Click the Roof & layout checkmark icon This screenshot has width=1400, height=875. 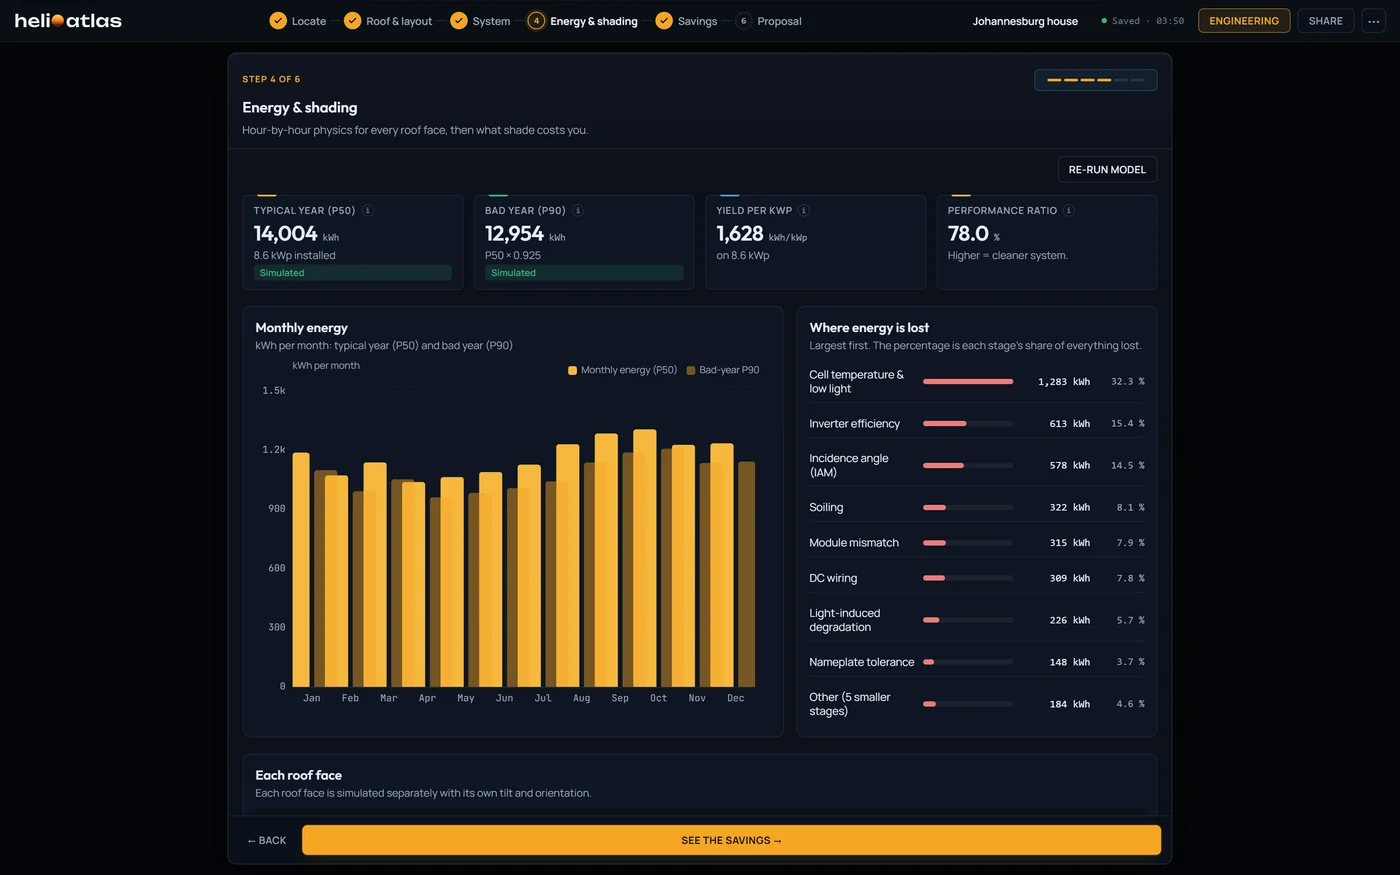[x=352, y=21]
